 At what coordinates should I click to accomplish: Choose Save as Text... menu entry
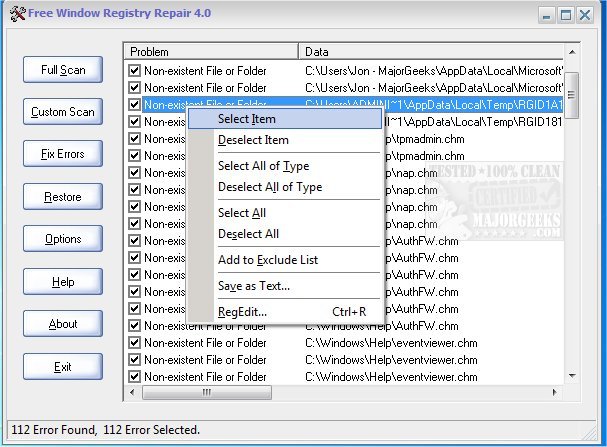point(285,286)
